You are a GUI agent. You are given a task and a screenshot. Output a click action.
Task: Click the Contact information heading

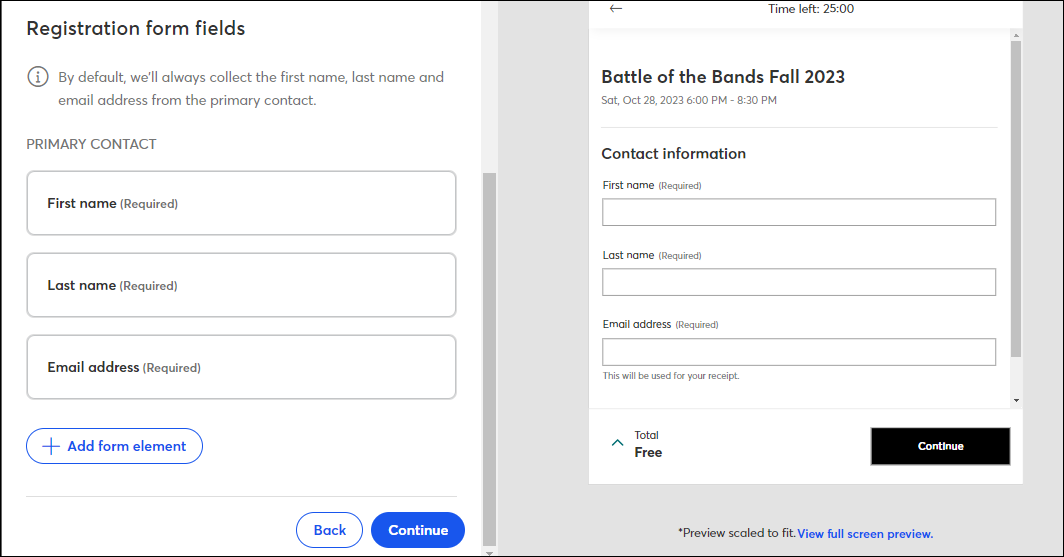(673, 154)
